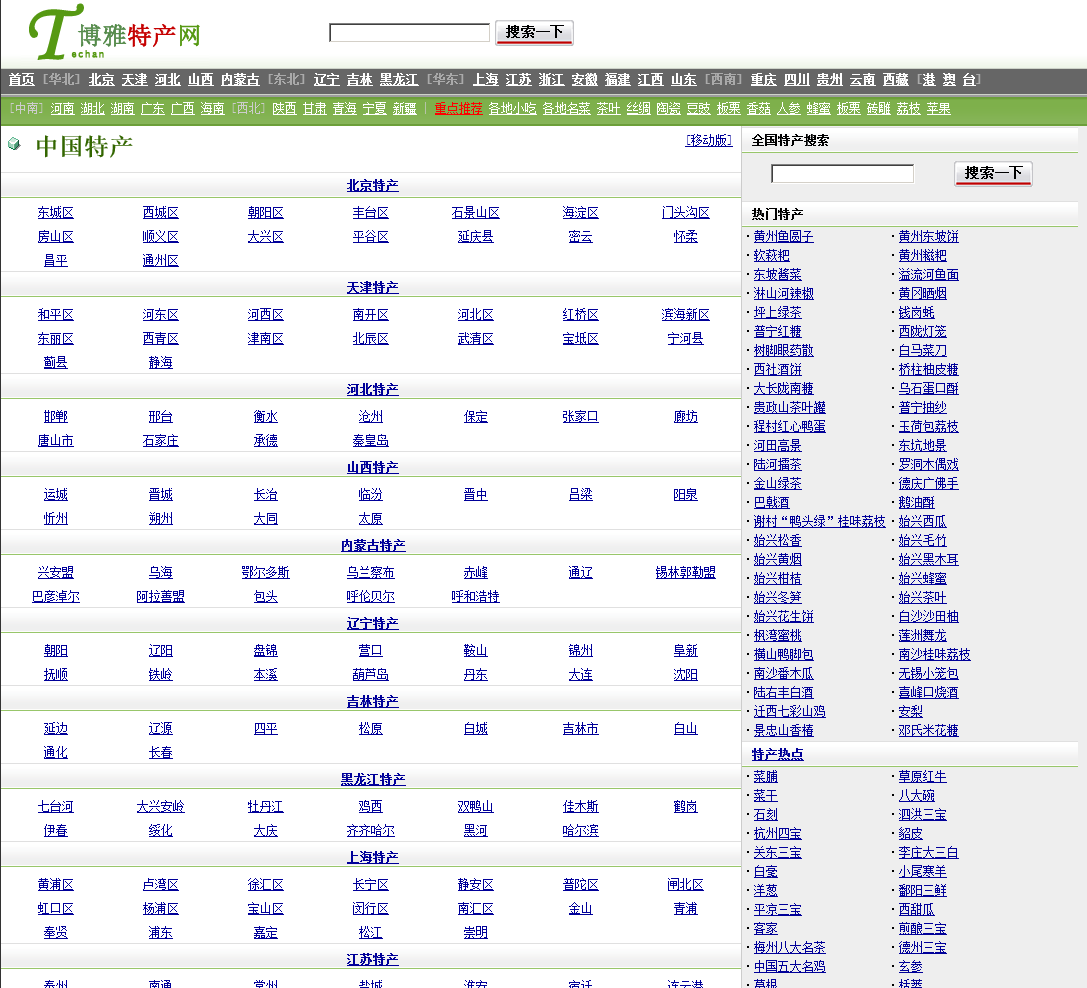The height and width of the screenshot is (988, 1087).
Task: Open 呼和浩特 link
Action: (x=476, y=596)
